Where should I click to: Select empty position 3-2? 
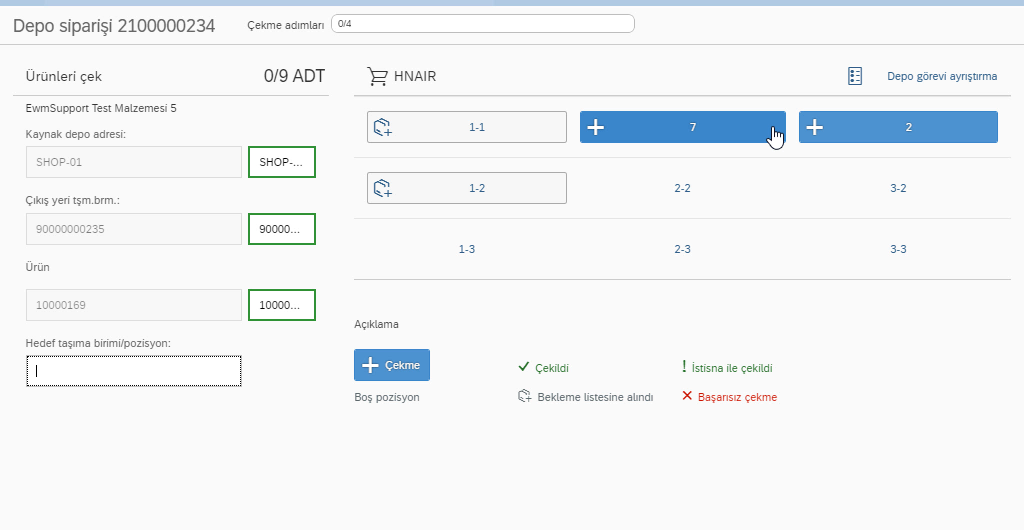[898, 188]
